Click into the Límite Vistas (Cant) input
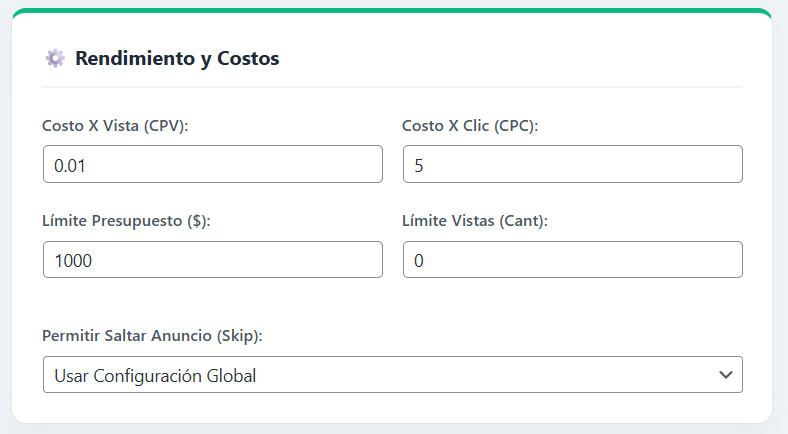The height and width of the screenshot is (434, 788). coord(572,260)
